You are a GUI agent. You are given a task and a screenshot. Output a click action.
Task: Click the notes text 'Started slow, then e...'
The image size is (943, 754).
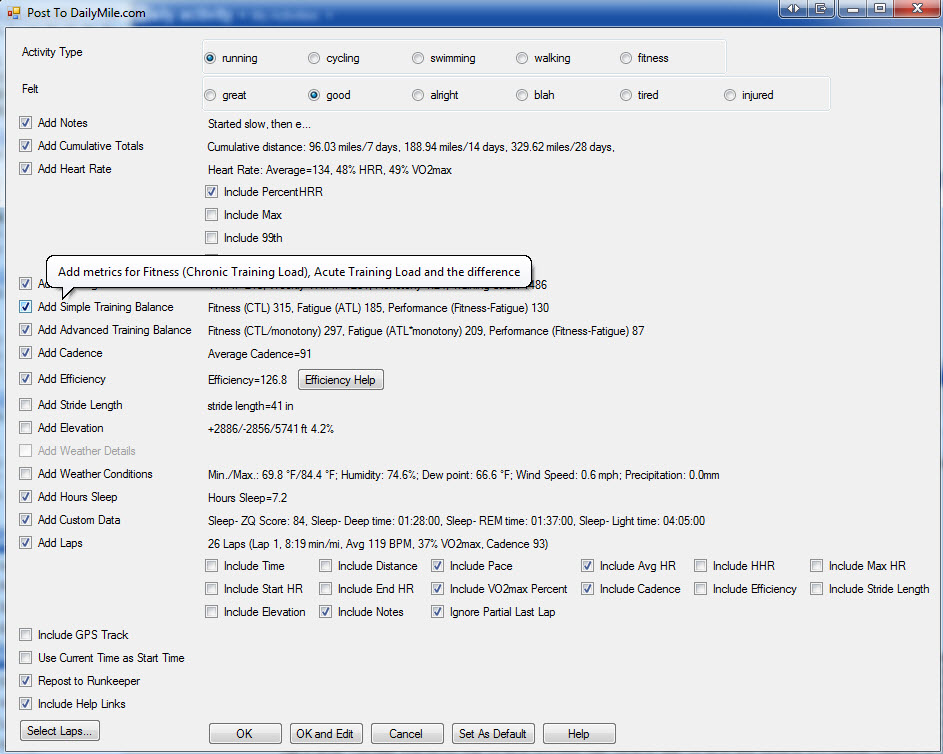click(x=259, y=124)
